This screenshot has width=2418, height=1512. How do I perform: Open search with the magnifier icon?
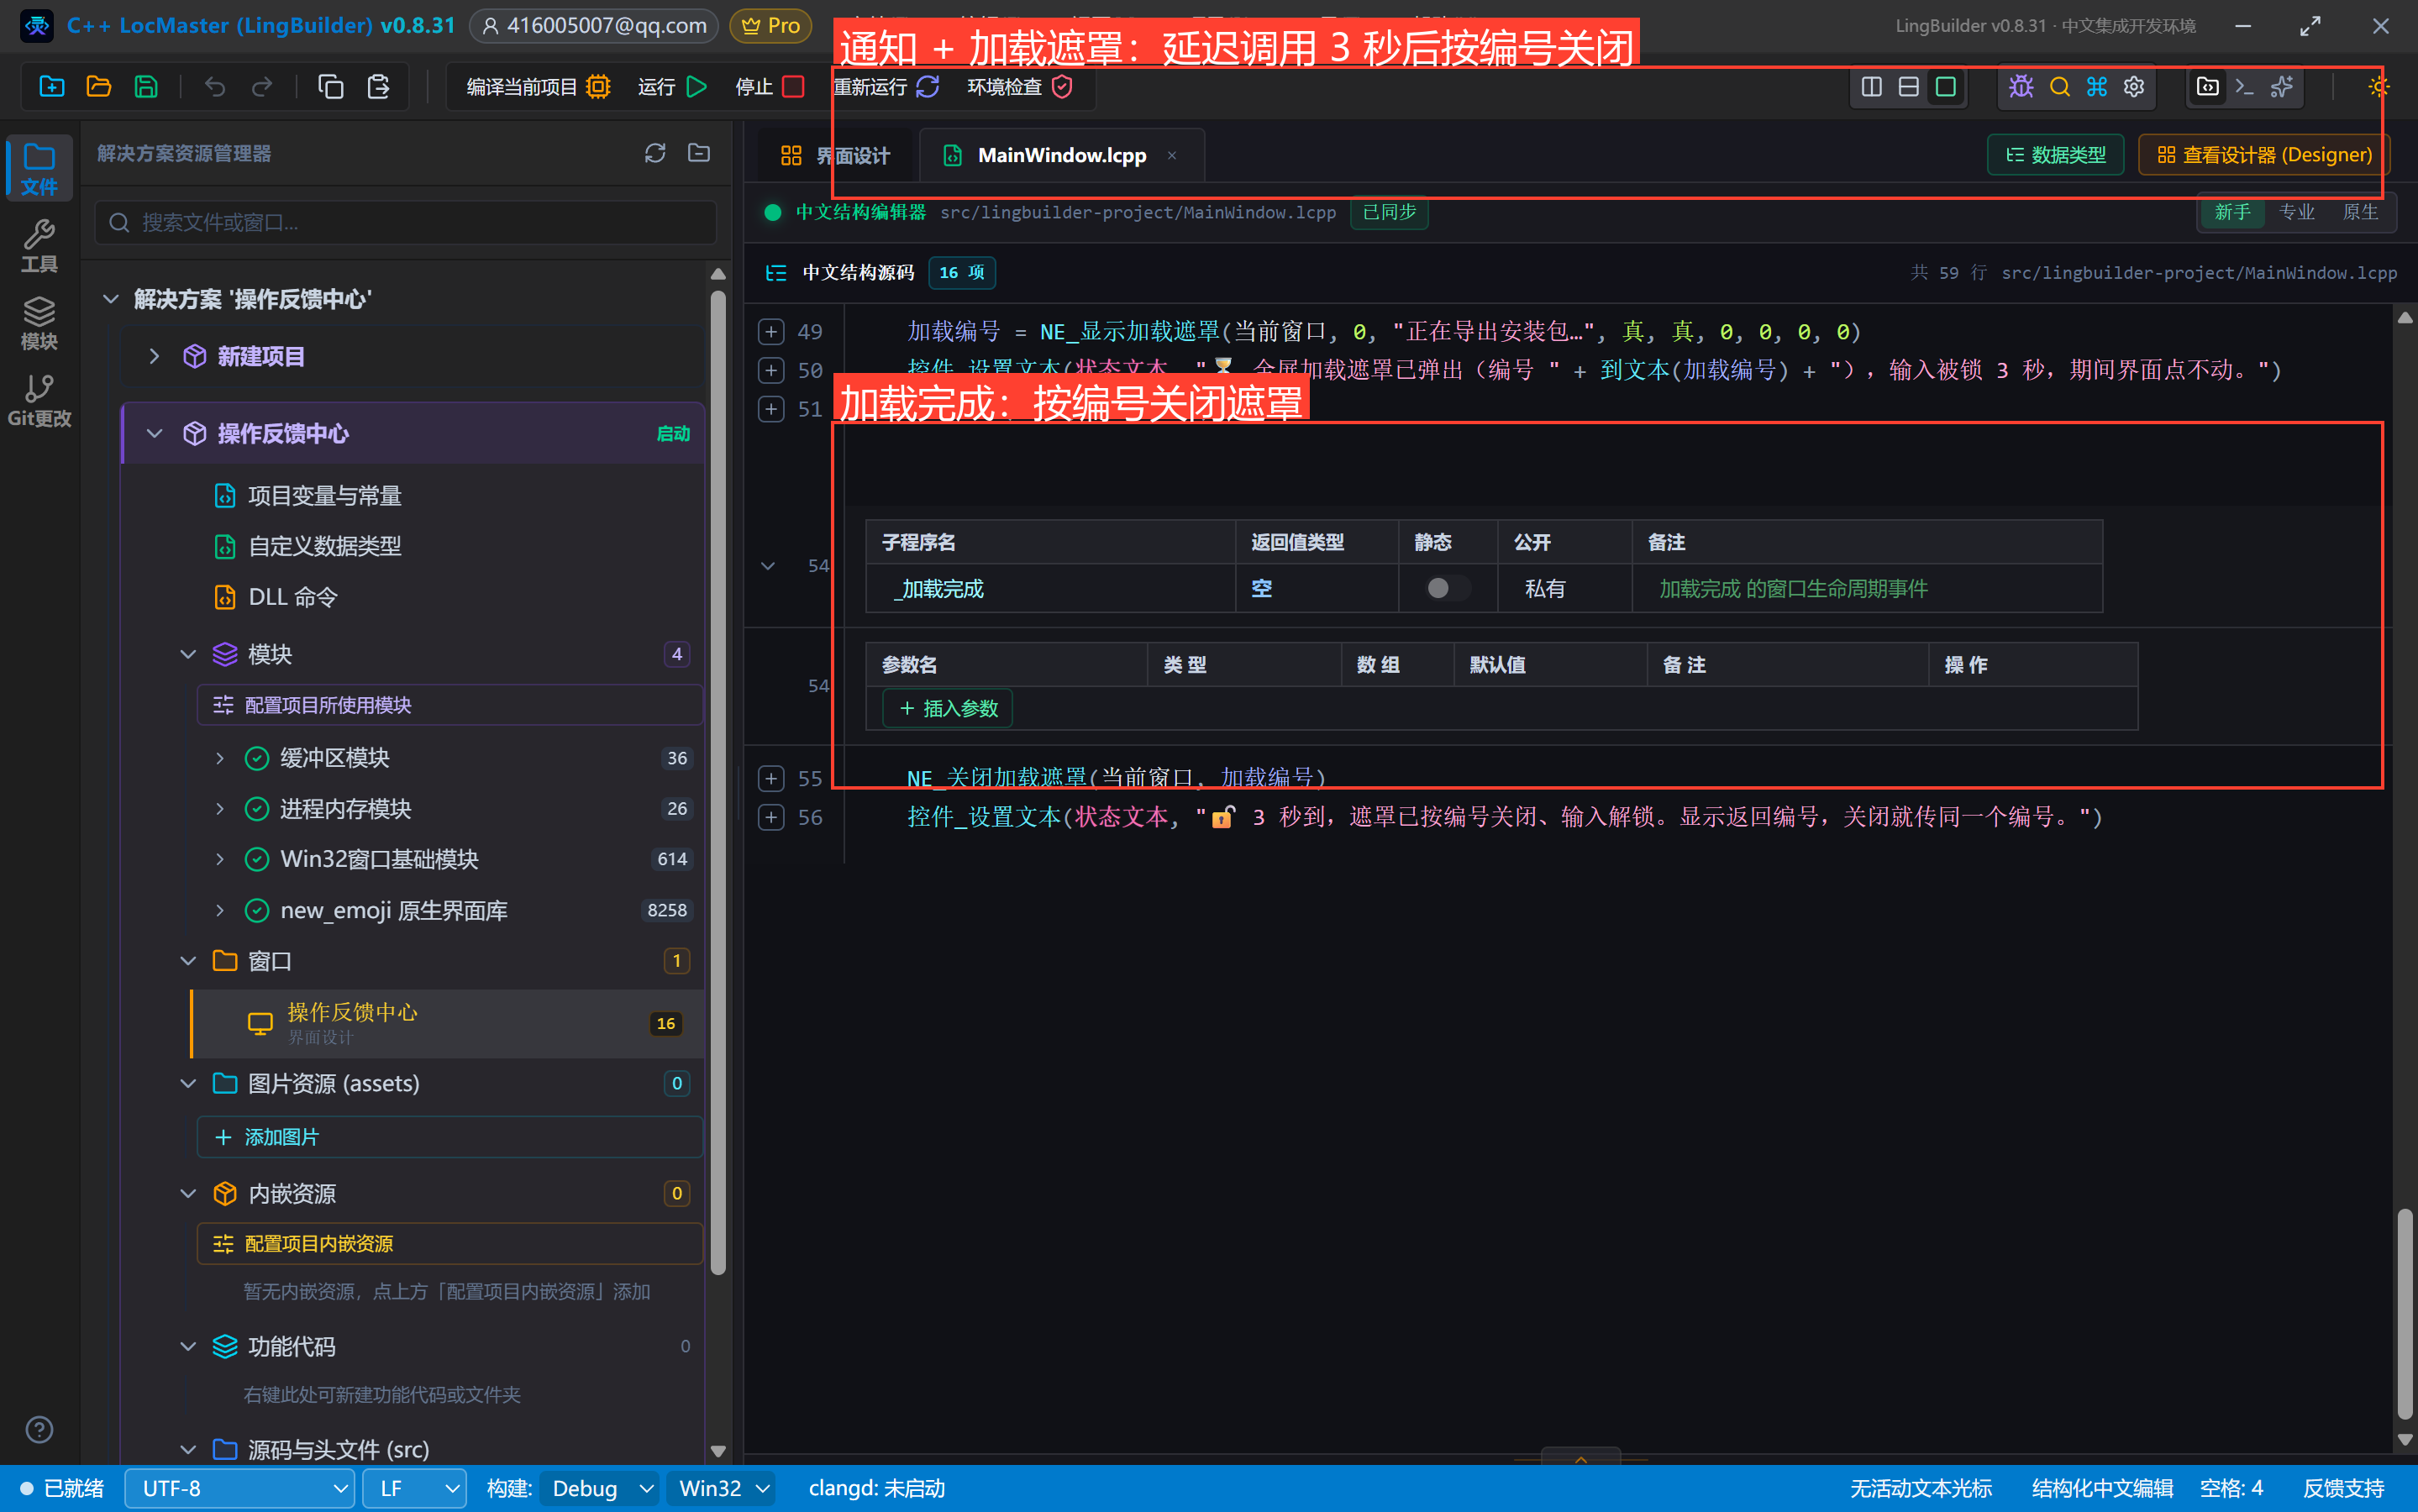(2059, 87)
